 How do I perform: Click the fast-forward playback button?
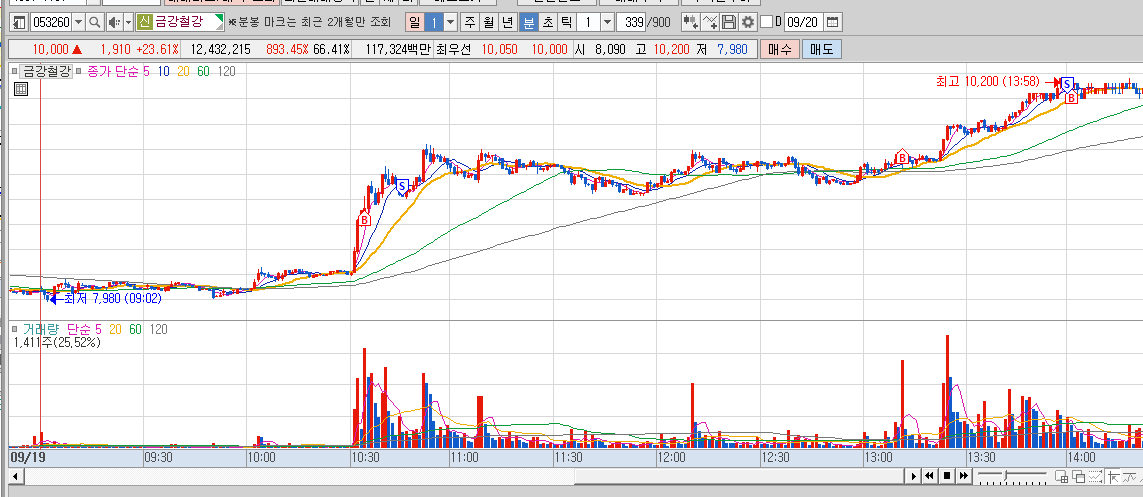coord(963,476)
